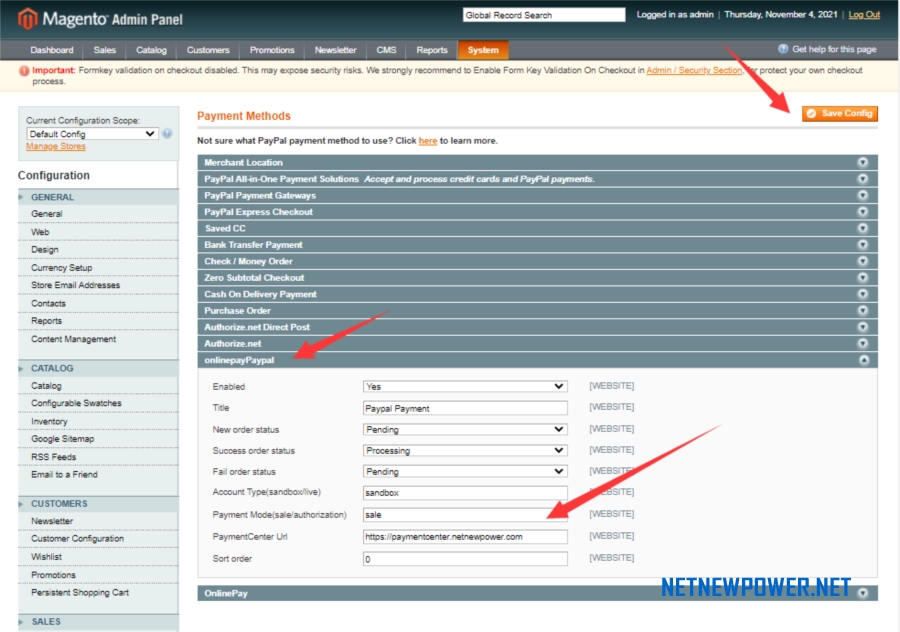Open the Web configuration page
This screenshot has width=900, height=632.
[40, 232]
